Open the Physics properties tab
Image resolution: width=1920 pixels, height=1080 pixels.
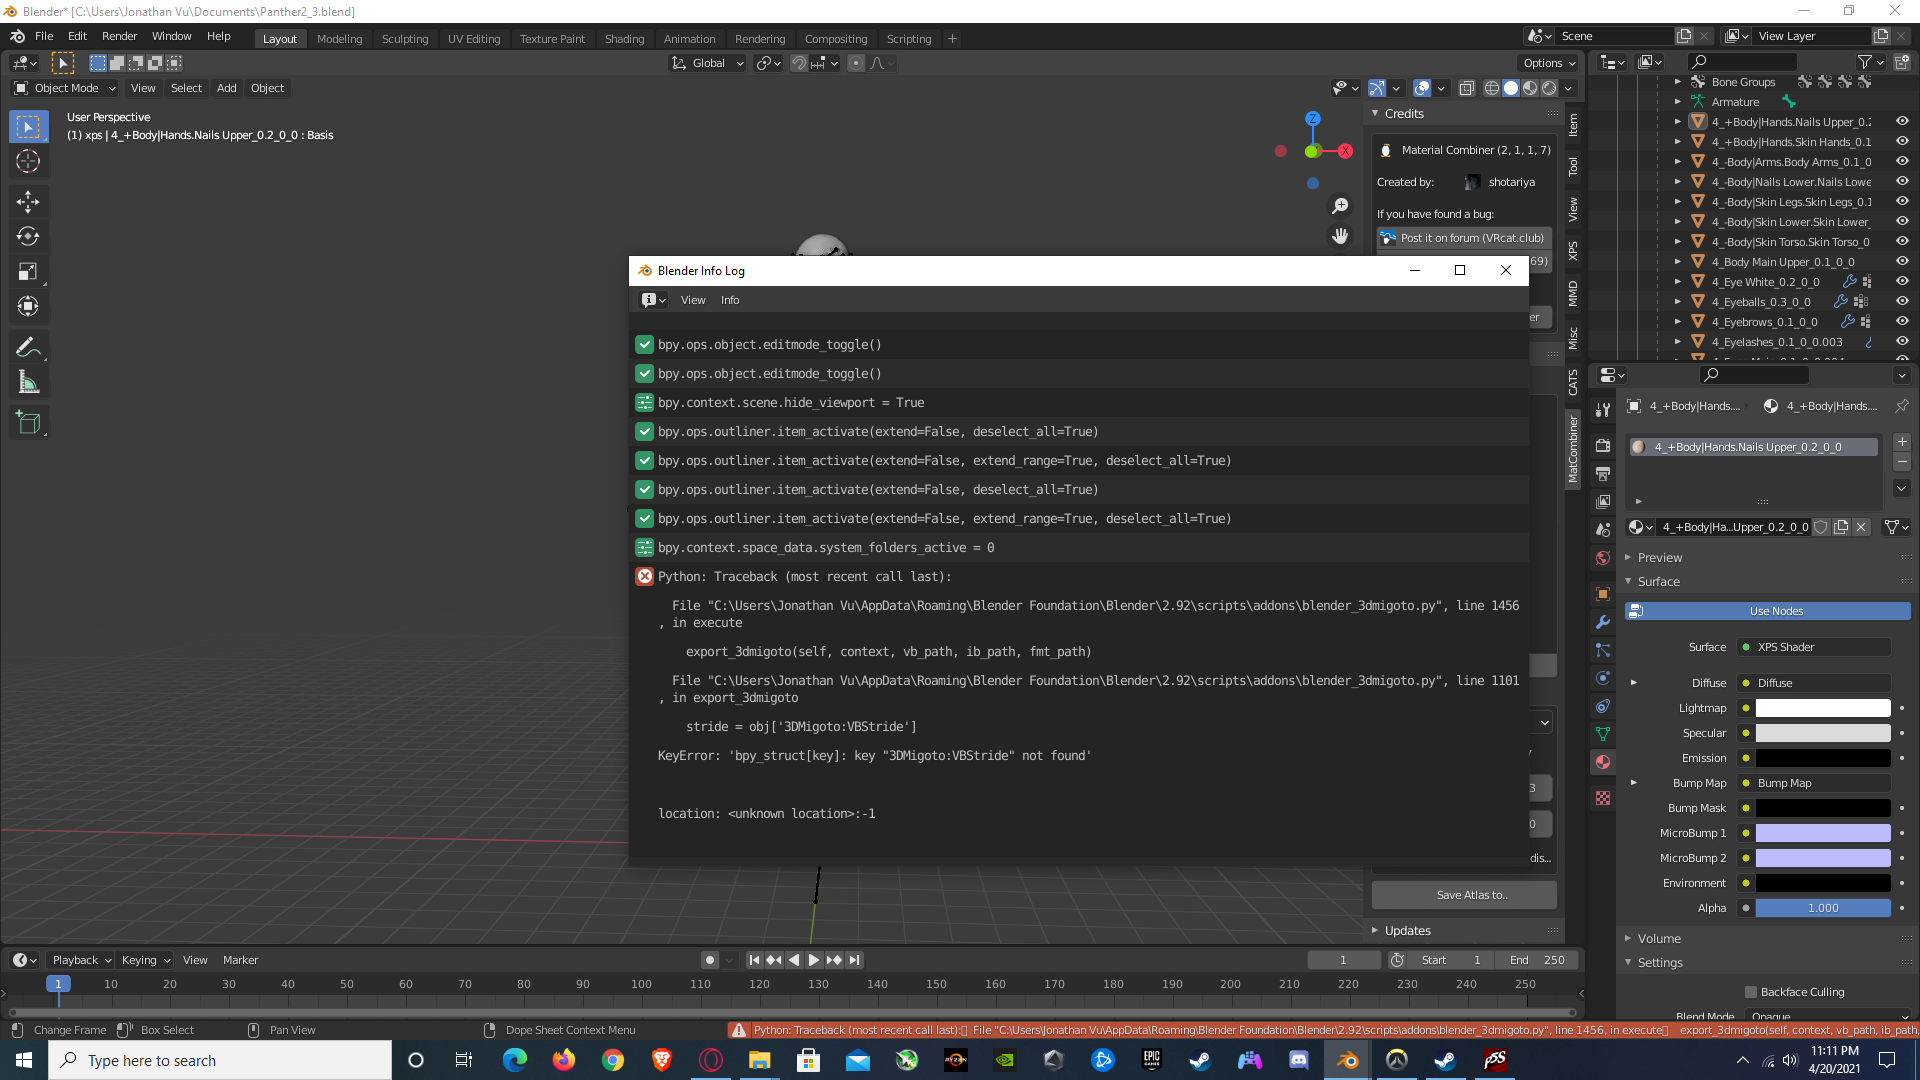[1603, 678]
